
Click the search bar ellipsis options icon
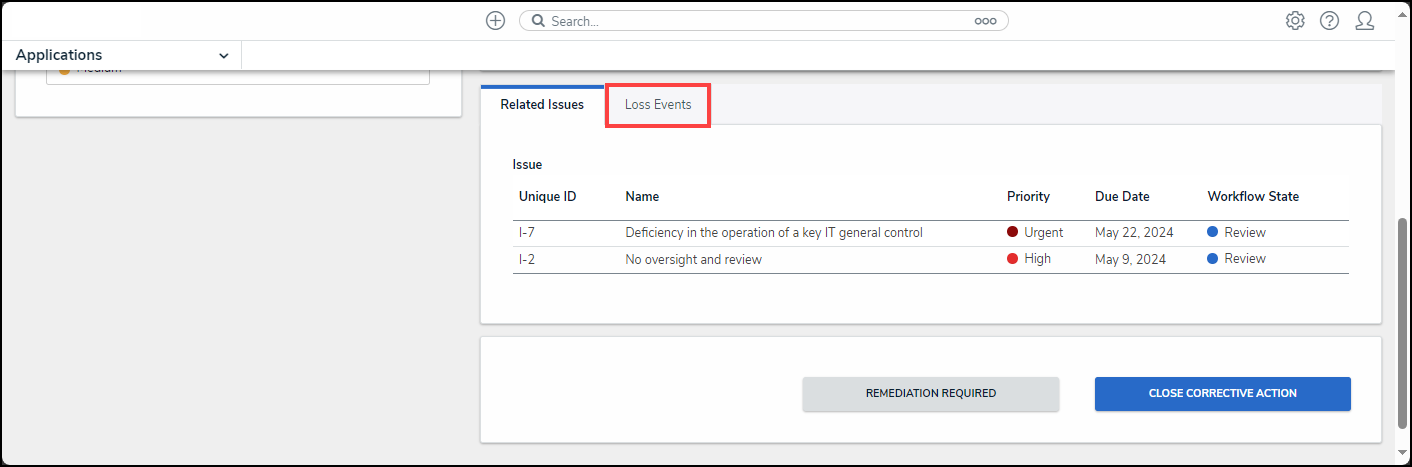(x=985, y=21)
